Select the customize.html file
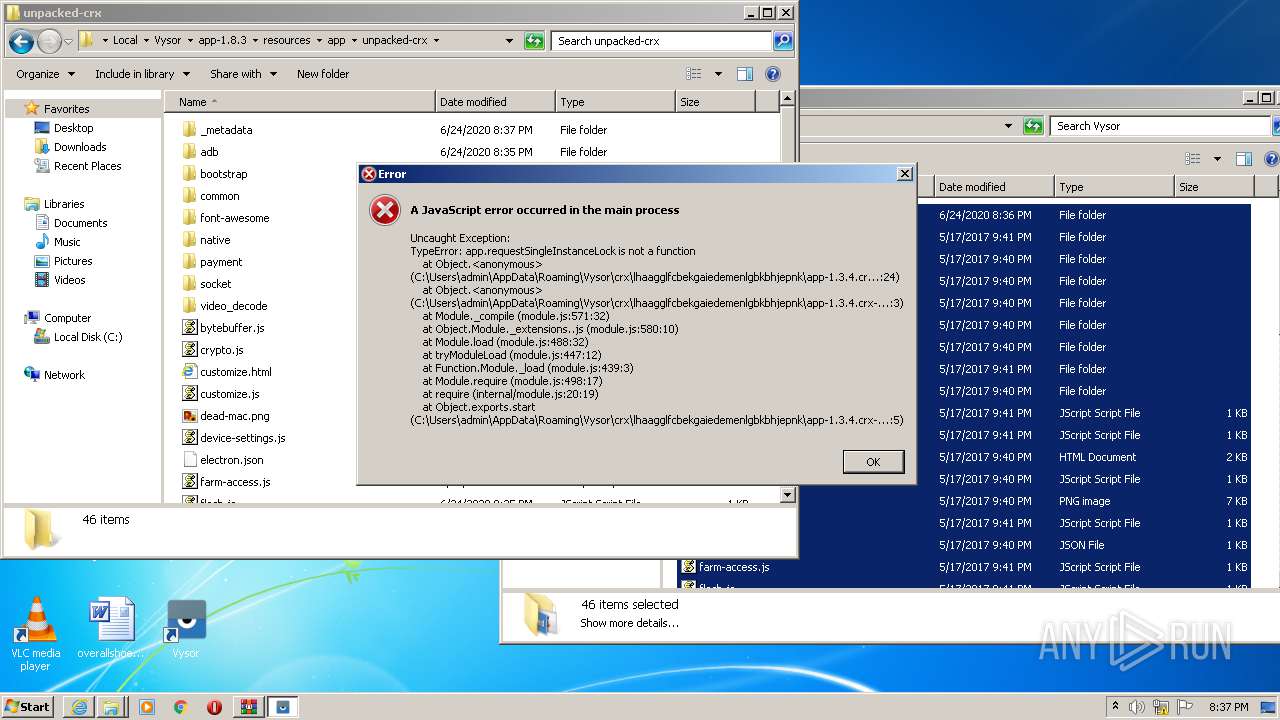Viewport: 1280px width, 720px height. [235, 372]
